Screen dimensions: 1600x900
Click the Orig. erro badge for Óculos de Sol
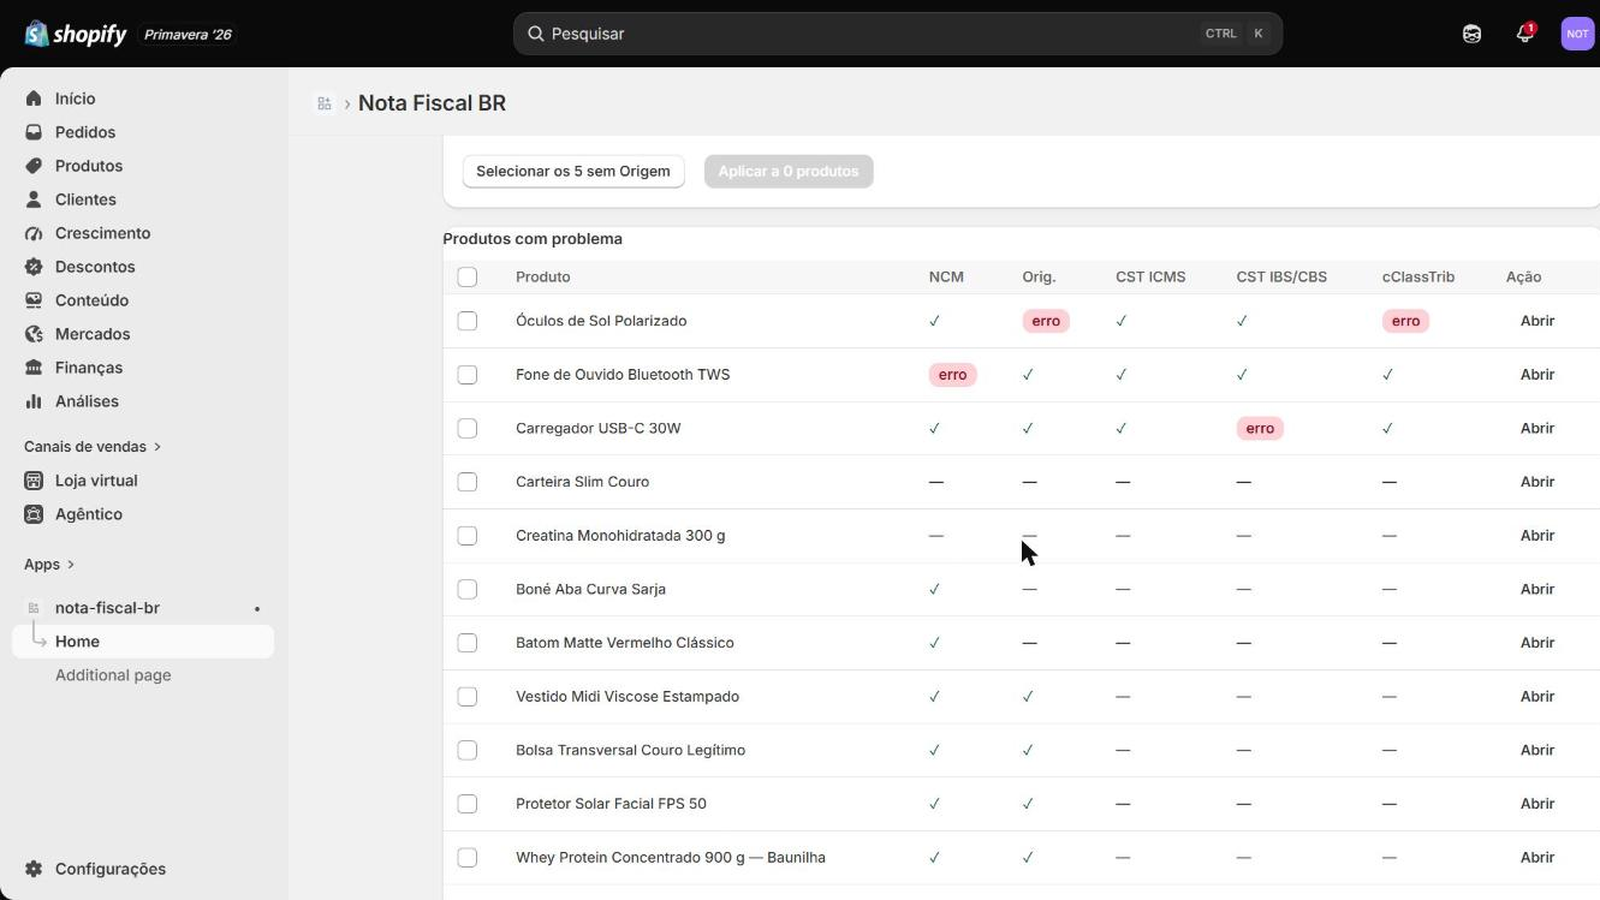(1046, 321)
